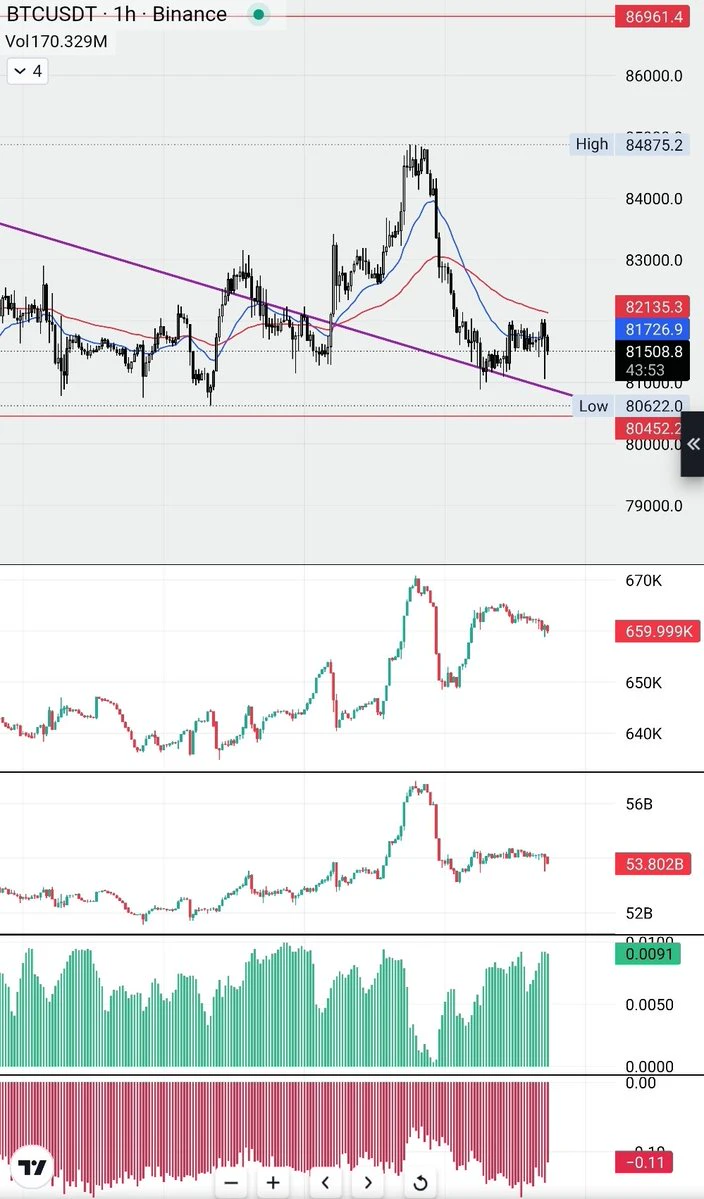Viewport: 704px width, 1199px height.
Task: Click the 53.802B indicator value label
Action: click(x=654, y=865)
